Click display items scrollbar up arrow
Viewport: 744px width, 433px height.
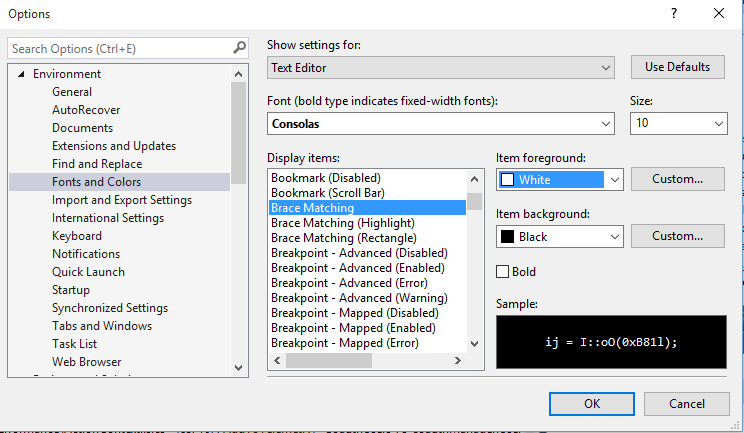474,179
